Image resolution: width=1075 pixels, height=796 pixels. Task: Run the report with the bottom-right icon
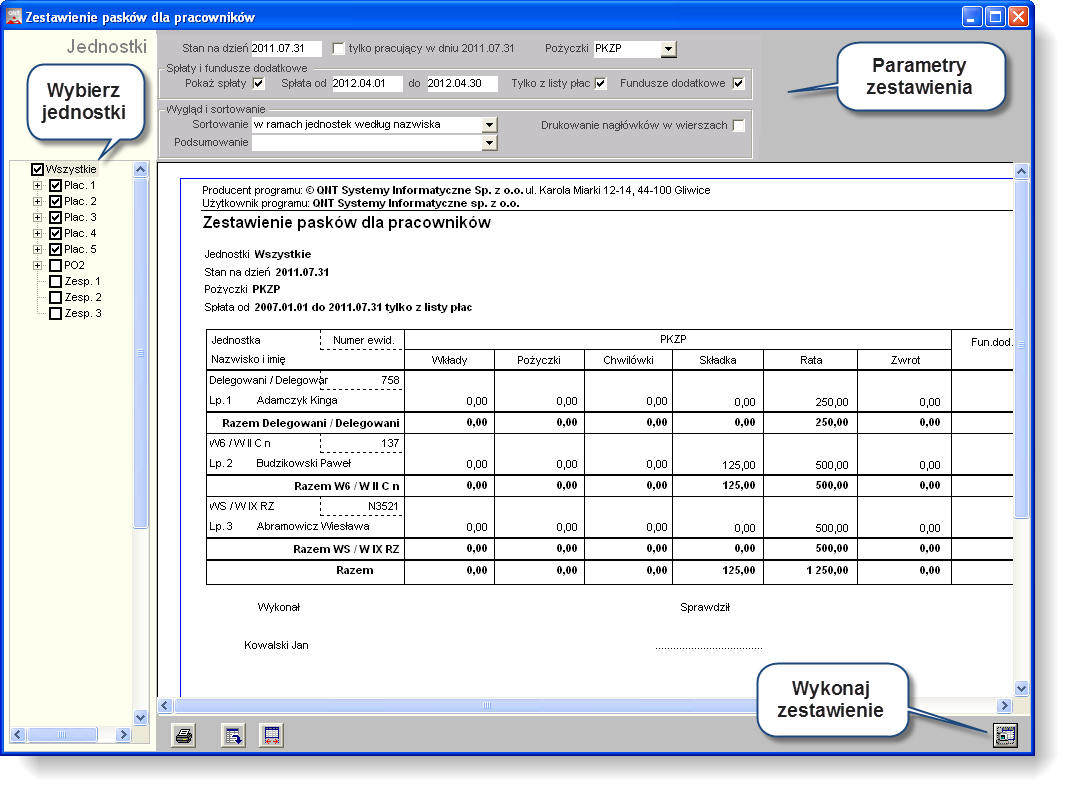tap(1005, 736)
